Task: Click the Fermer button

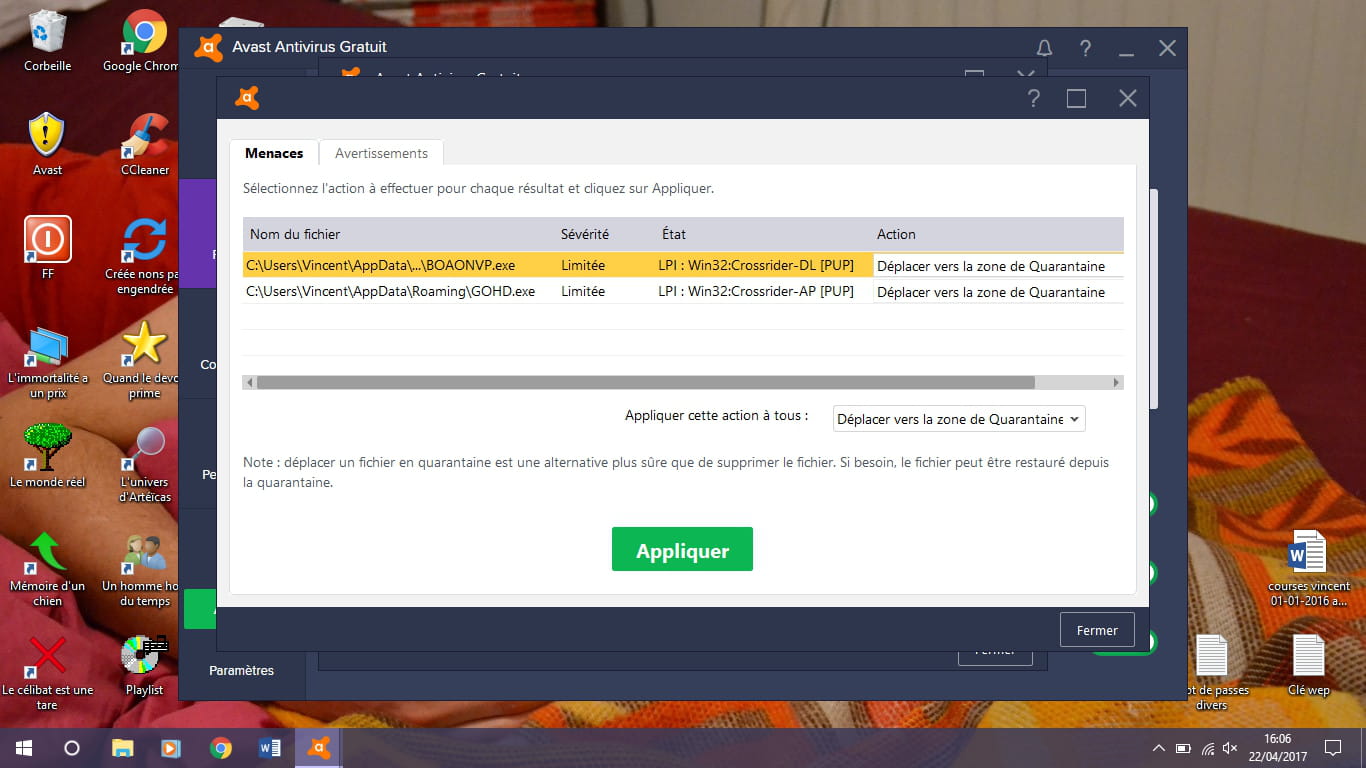Action: coord(1097,630)
